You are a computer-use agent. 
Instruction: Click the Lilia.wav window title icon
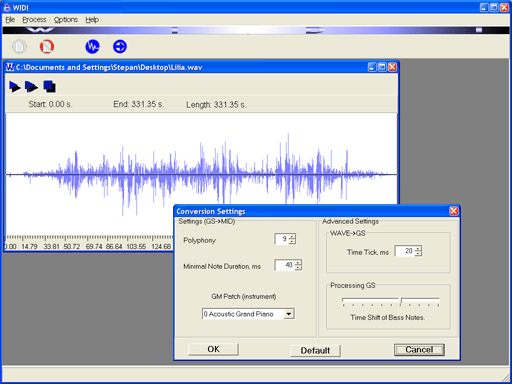[x=10, y=67]
